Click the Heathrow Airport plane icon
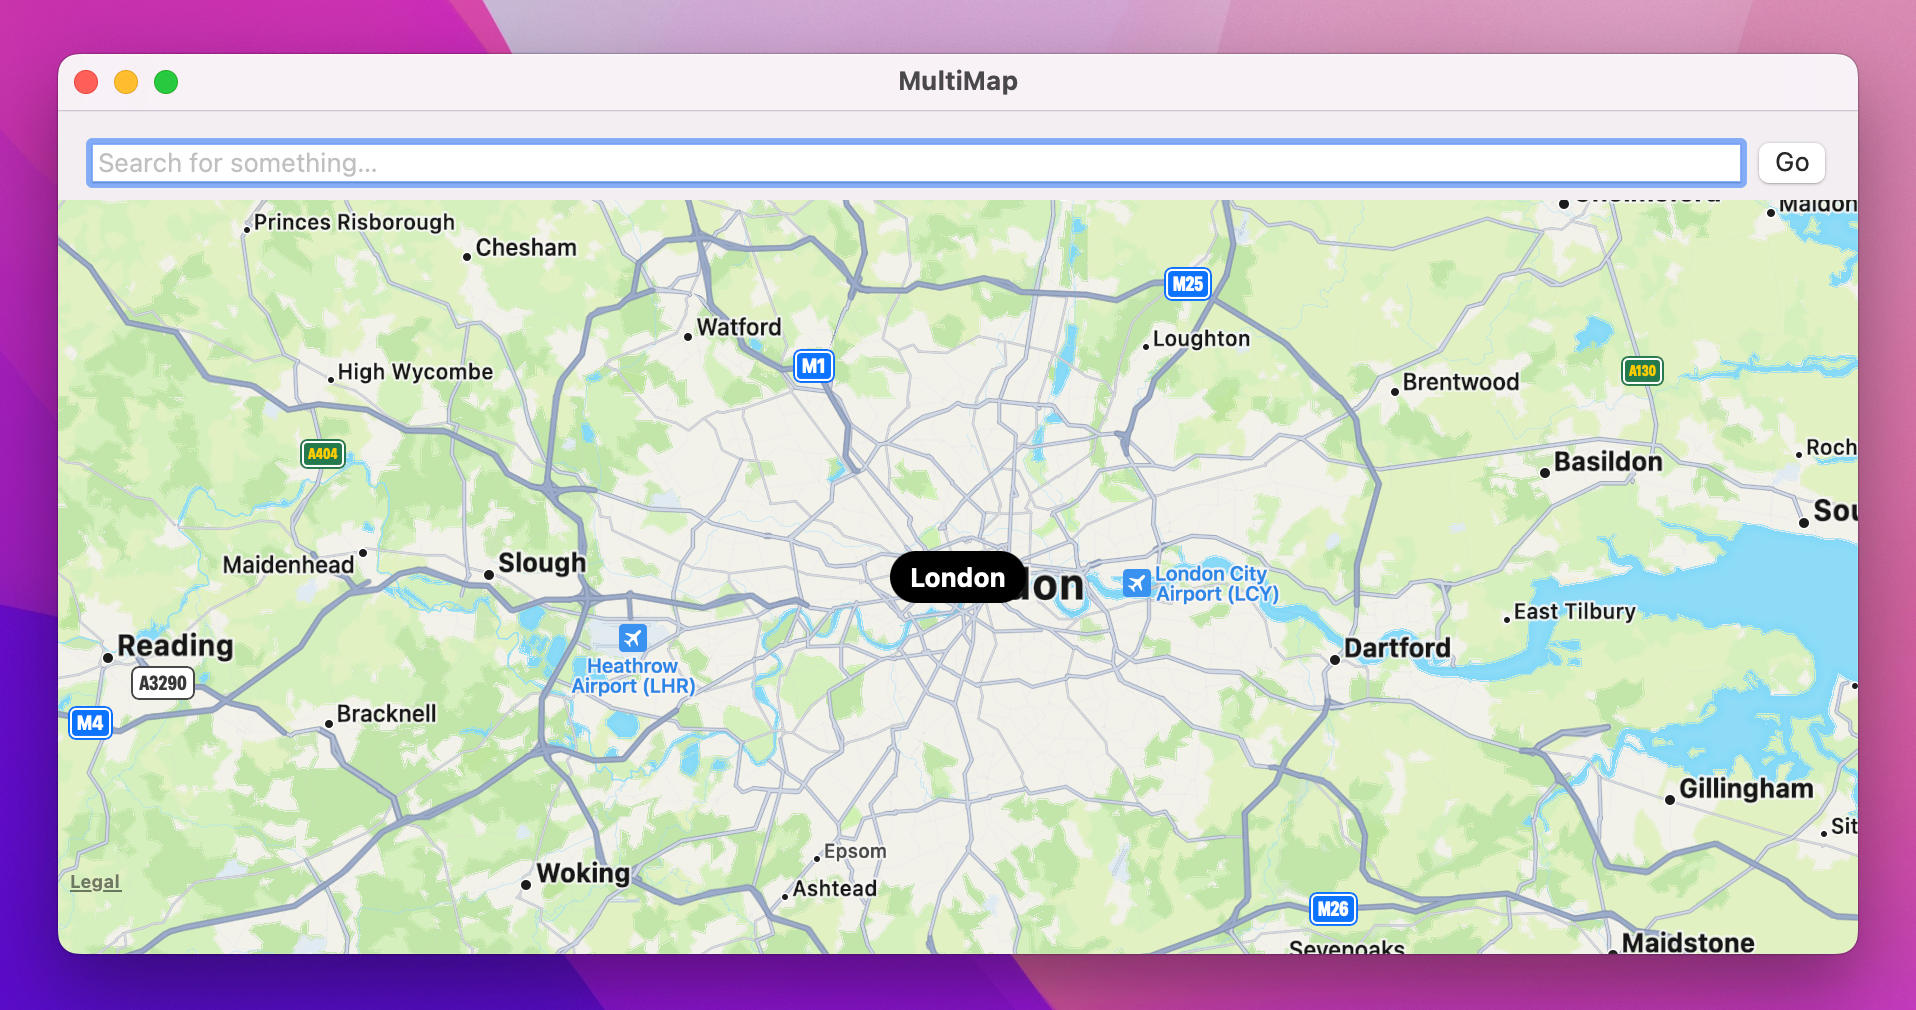Image resolution: width=1916 pixels, height=1010 pixels. (x=632, y=637)
